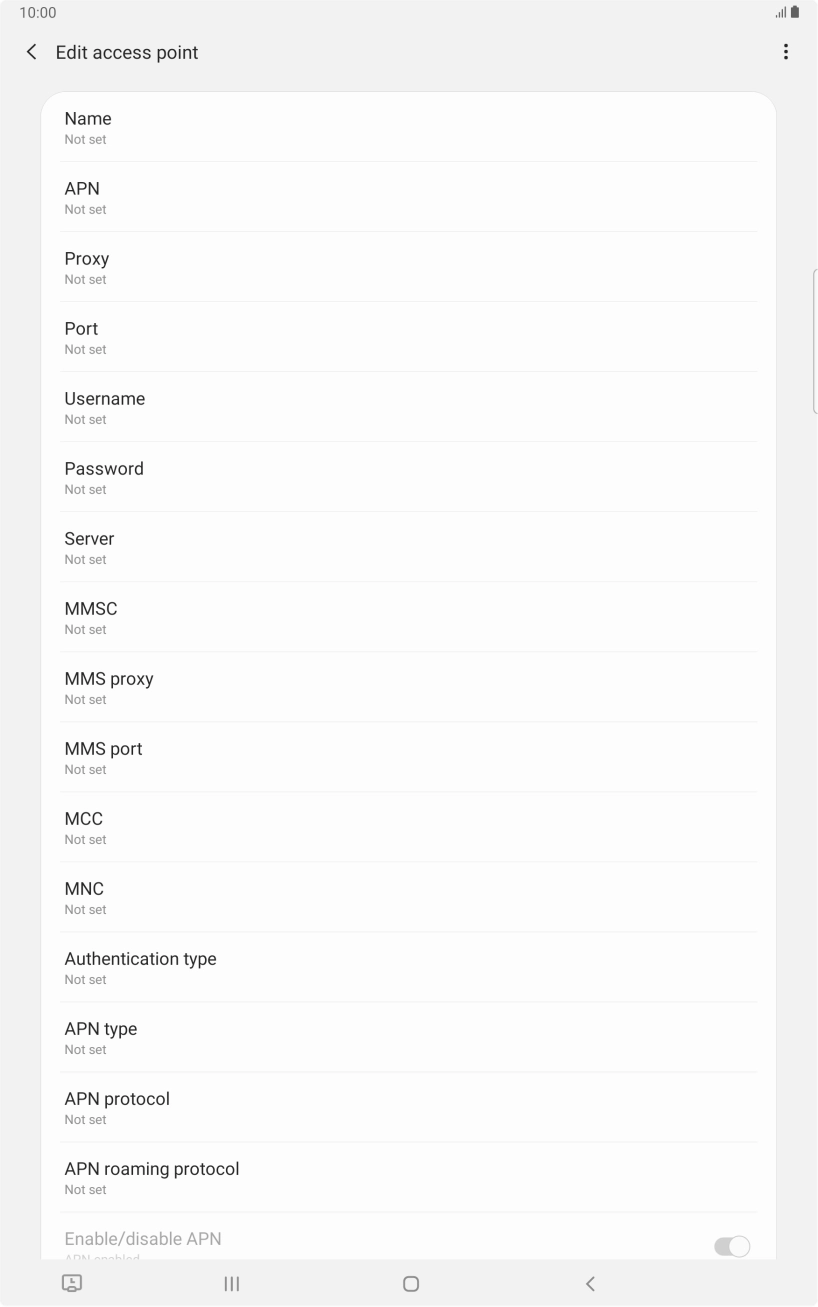Image resolution: width=818 pixels, height=1307 pixels.
Task: Tap the MCC setting row
Action: coord(408,827)
